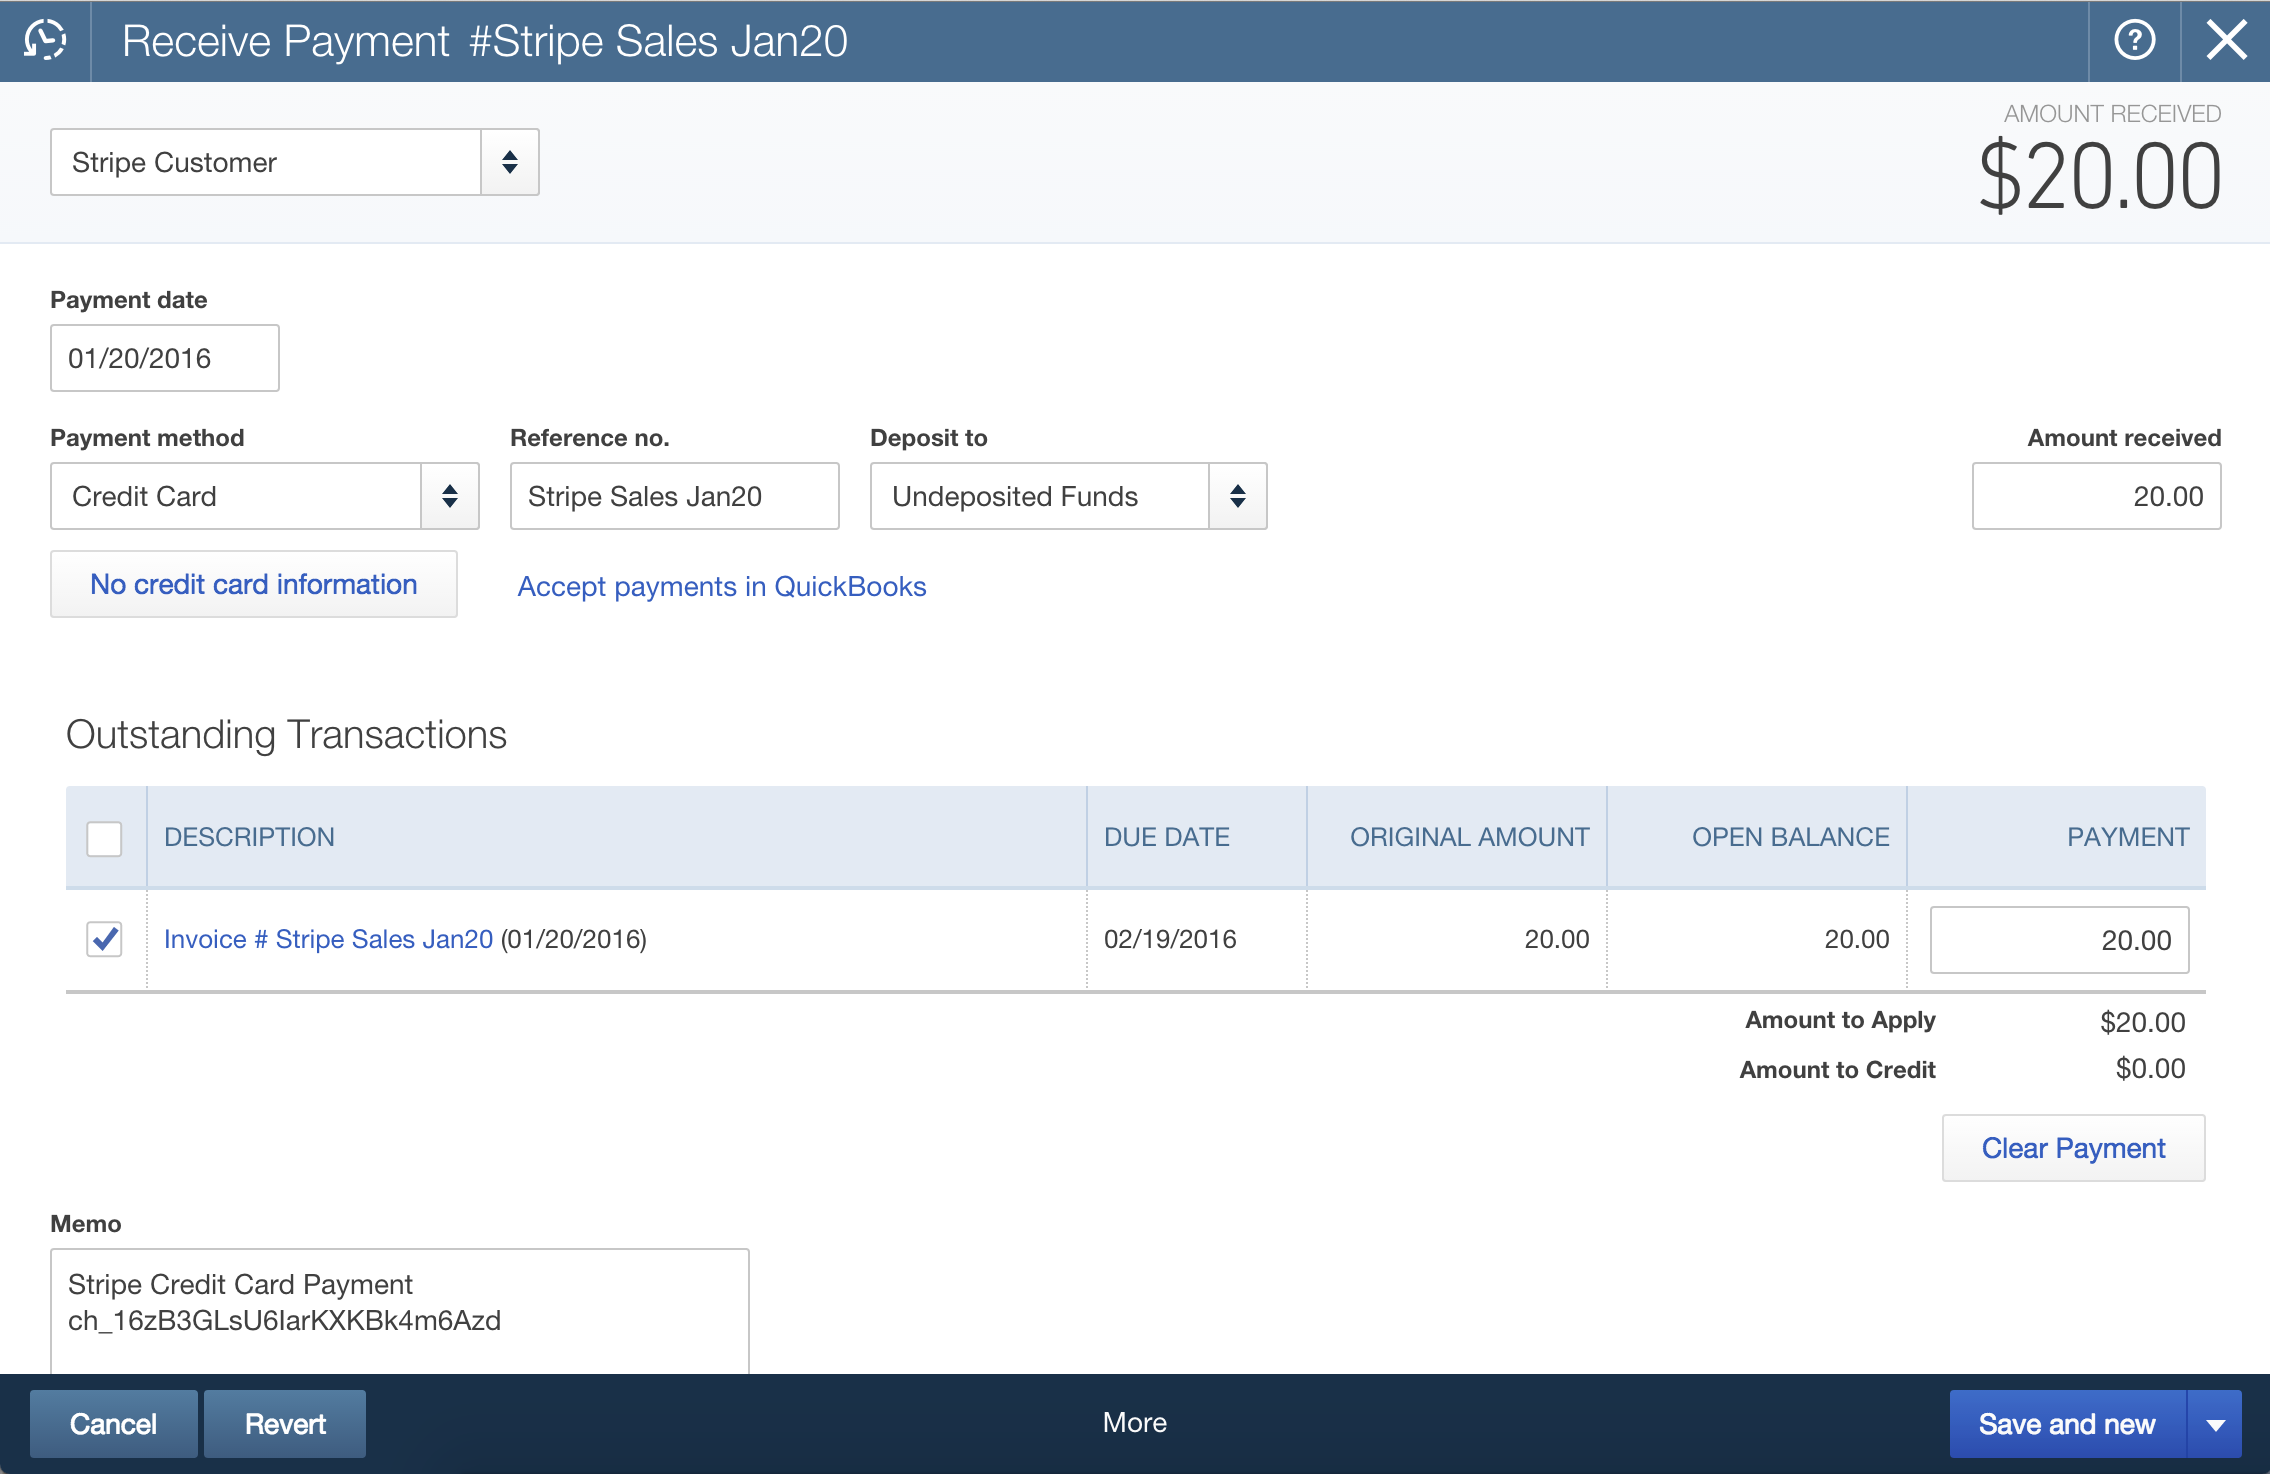Open the Stripe Customer dropdown arrow
Screen dimensions: 2270x1474
510,162
